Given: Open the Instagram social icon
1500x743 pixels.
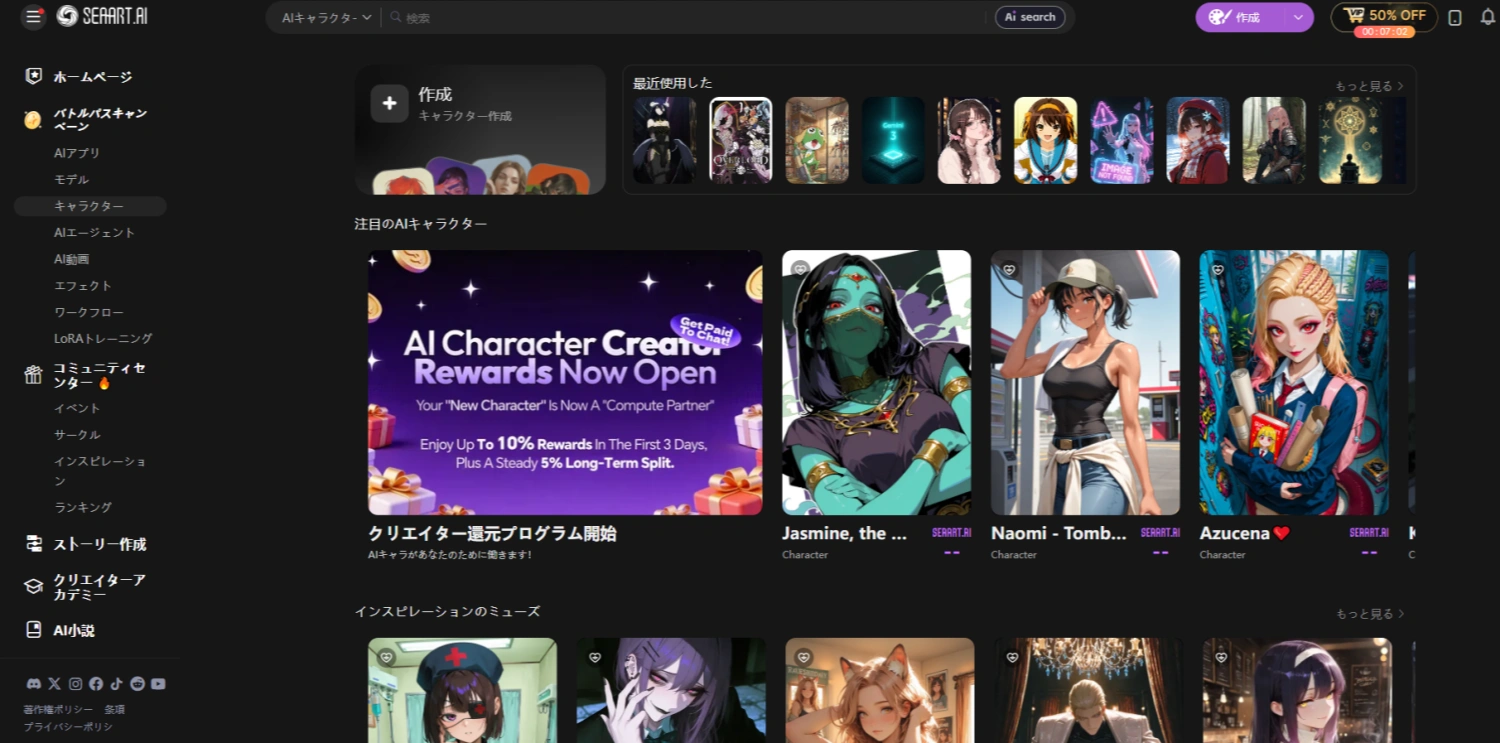Looking at the screenshot, I should tap(75, 684).
